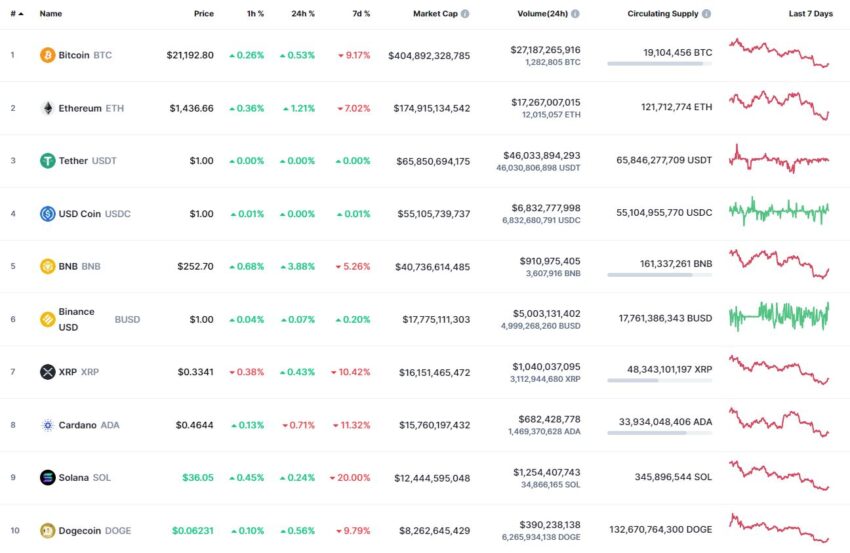850x553 pixels.
Task: Click the BNB yellow logo icon
Action: 48,266
